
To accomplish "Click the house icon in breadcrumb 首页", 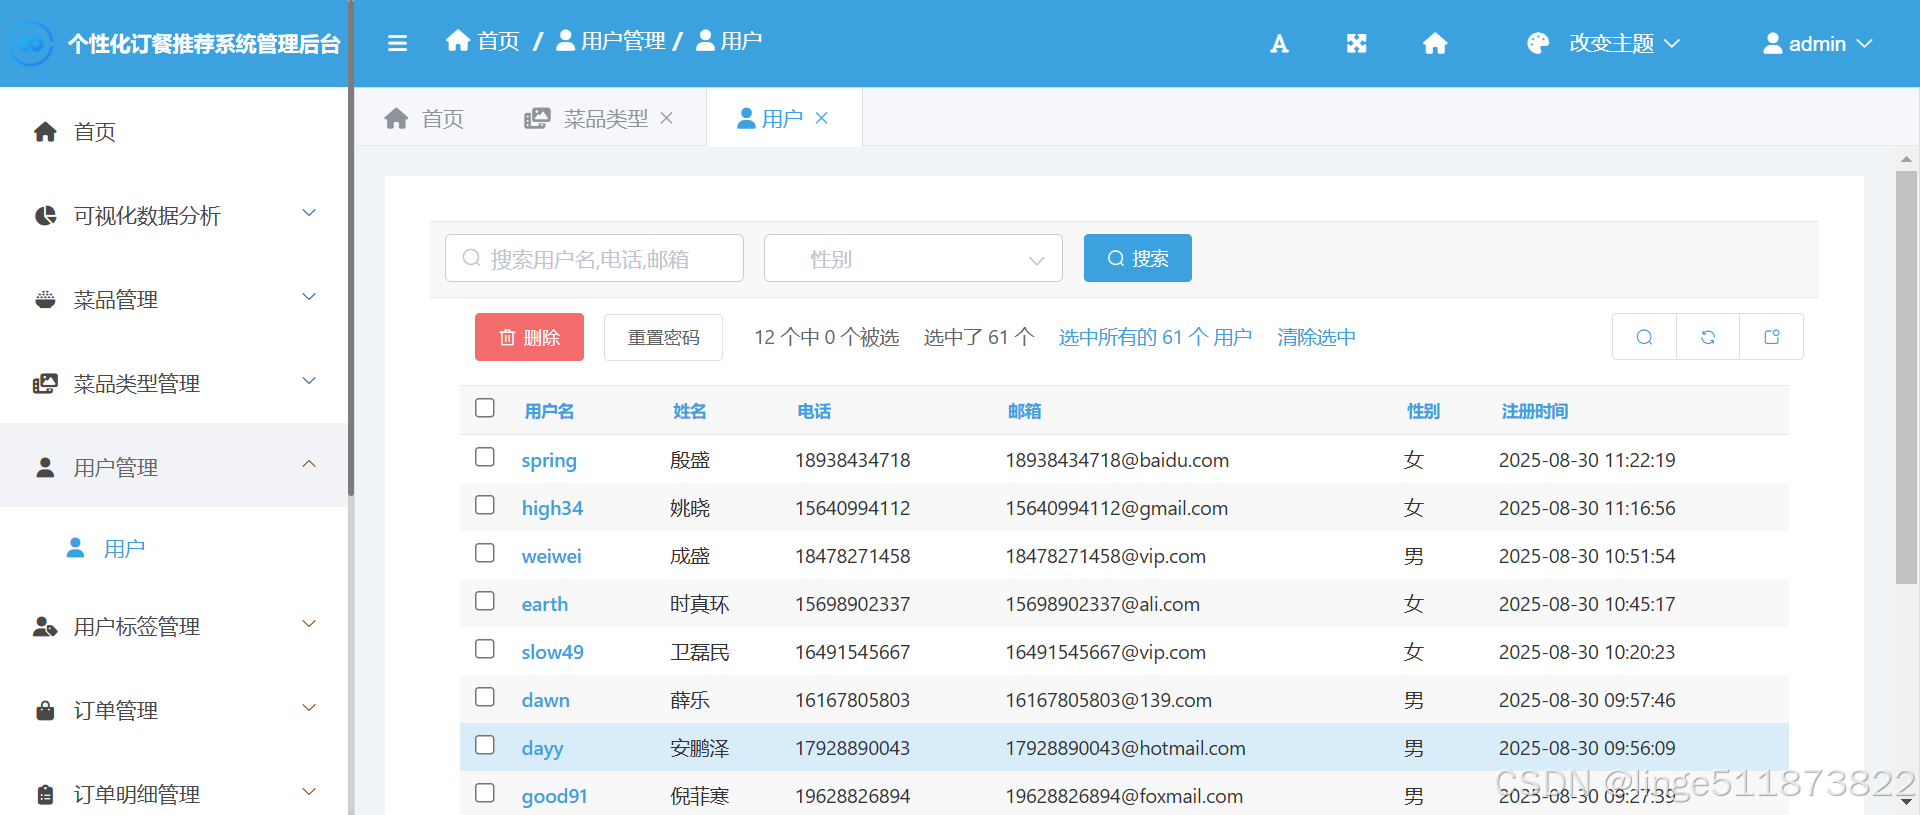I will (x=458, y=40).
